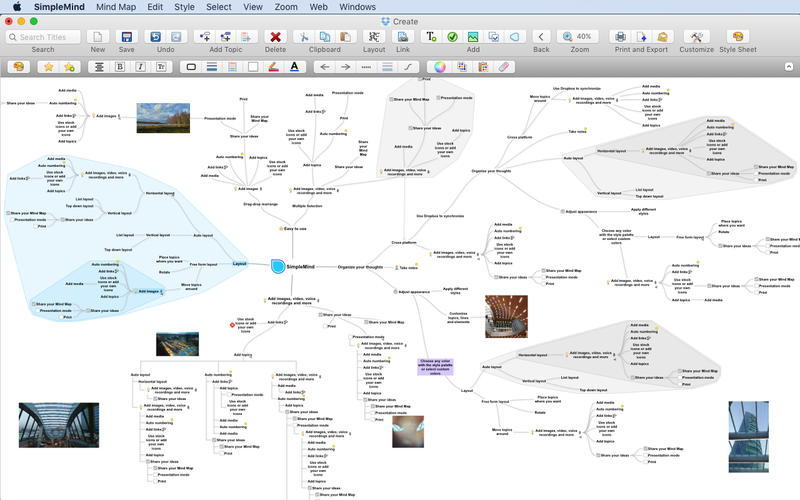Open the Mind Map menu
Screen dimensions: 800x500
coord(118,6)
